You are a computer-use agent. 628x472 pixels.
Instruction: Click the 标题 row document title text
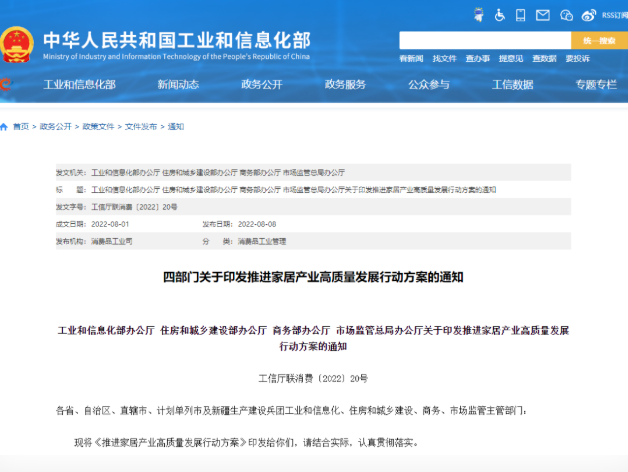click(x=294, y=190)
